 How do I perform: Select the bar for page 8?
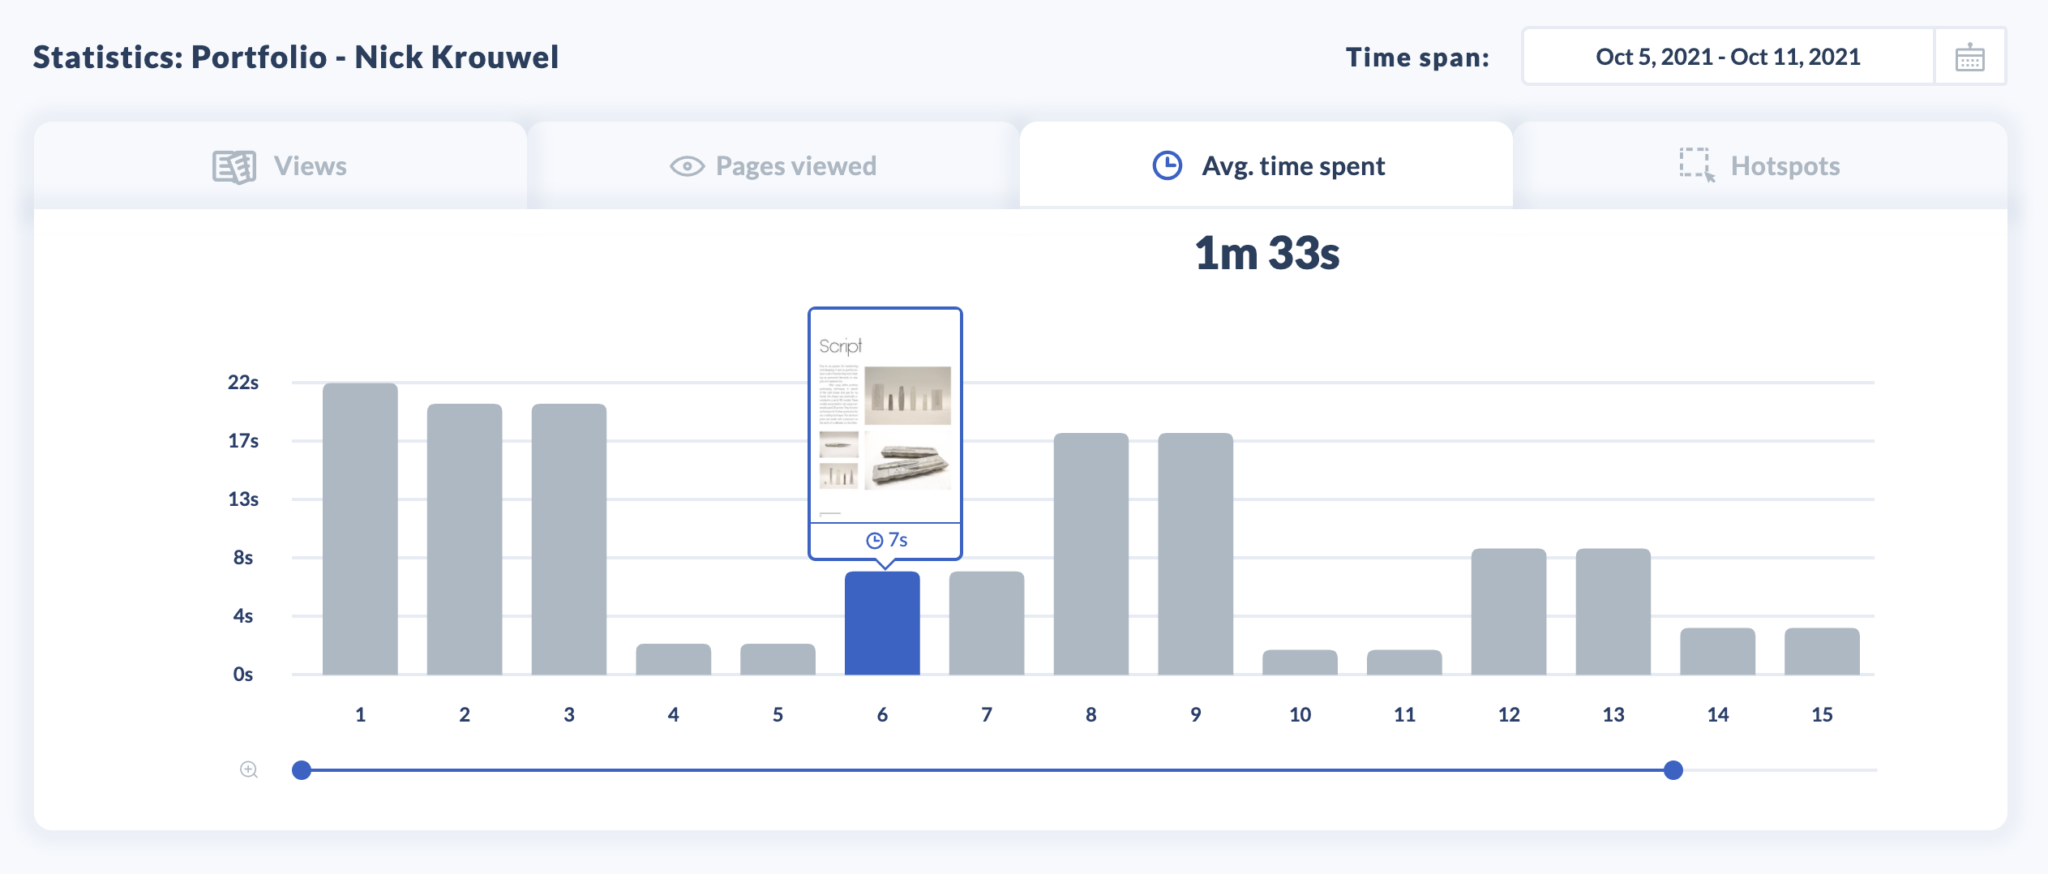point(1091,554)
